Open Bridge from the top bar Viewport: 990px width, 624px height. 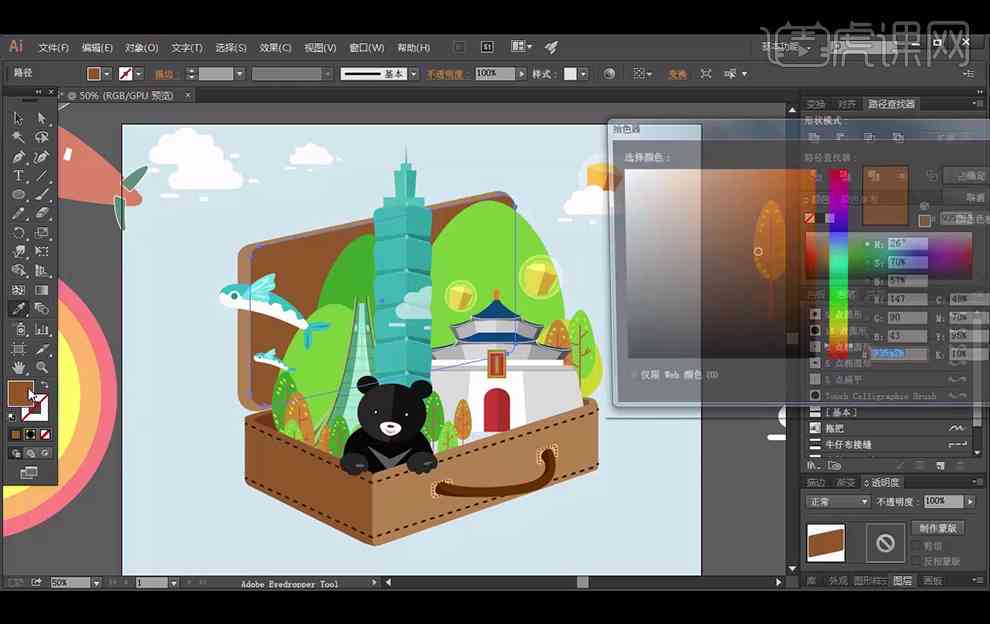(x=460, y=47)
